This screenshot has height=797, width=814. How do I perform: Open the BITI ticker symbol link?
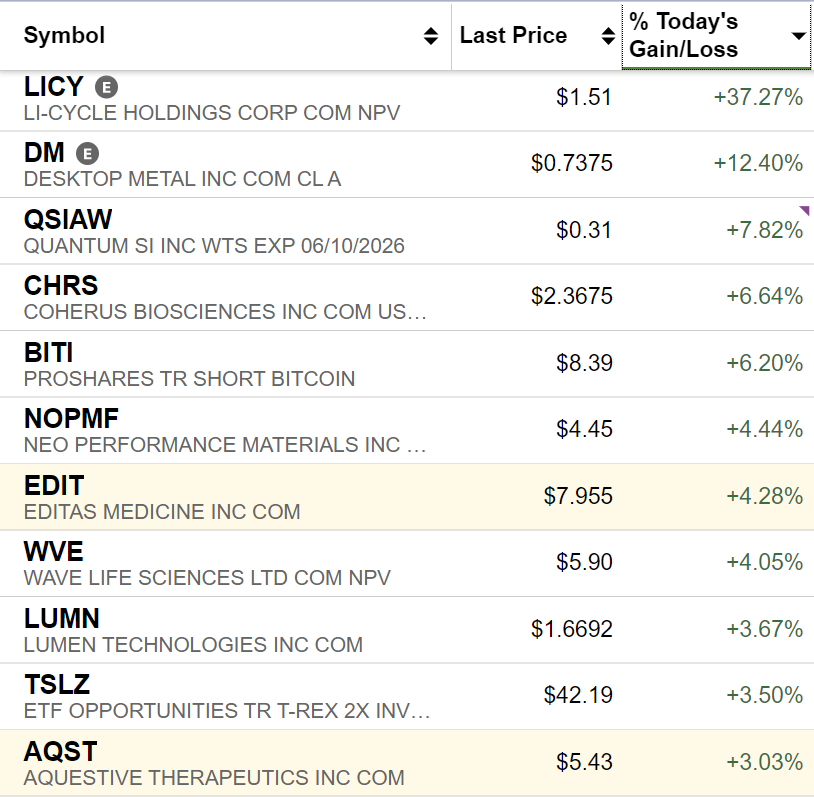pos(49,352)
